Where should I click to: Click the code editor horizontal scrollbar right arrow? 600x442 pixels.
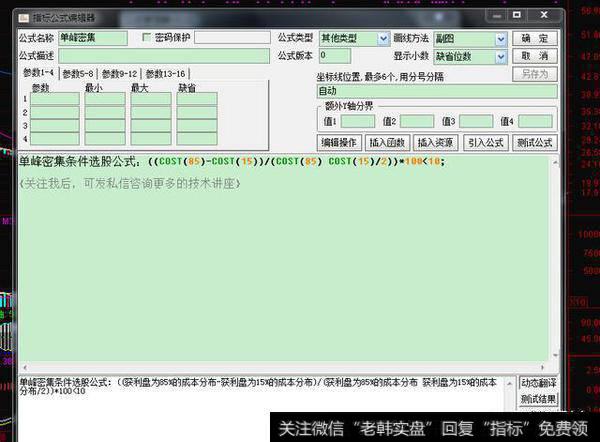pos(542,367)
